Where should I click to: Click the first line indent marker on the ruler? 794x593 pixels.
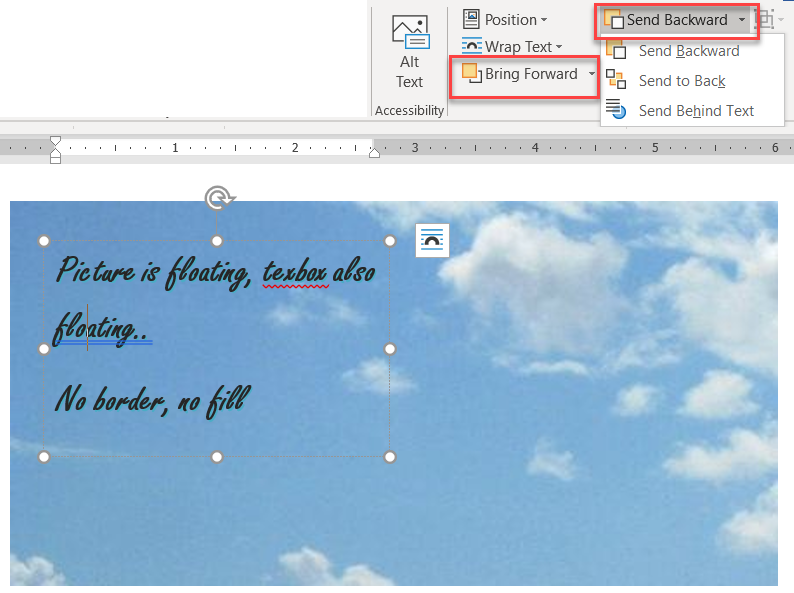56,141
